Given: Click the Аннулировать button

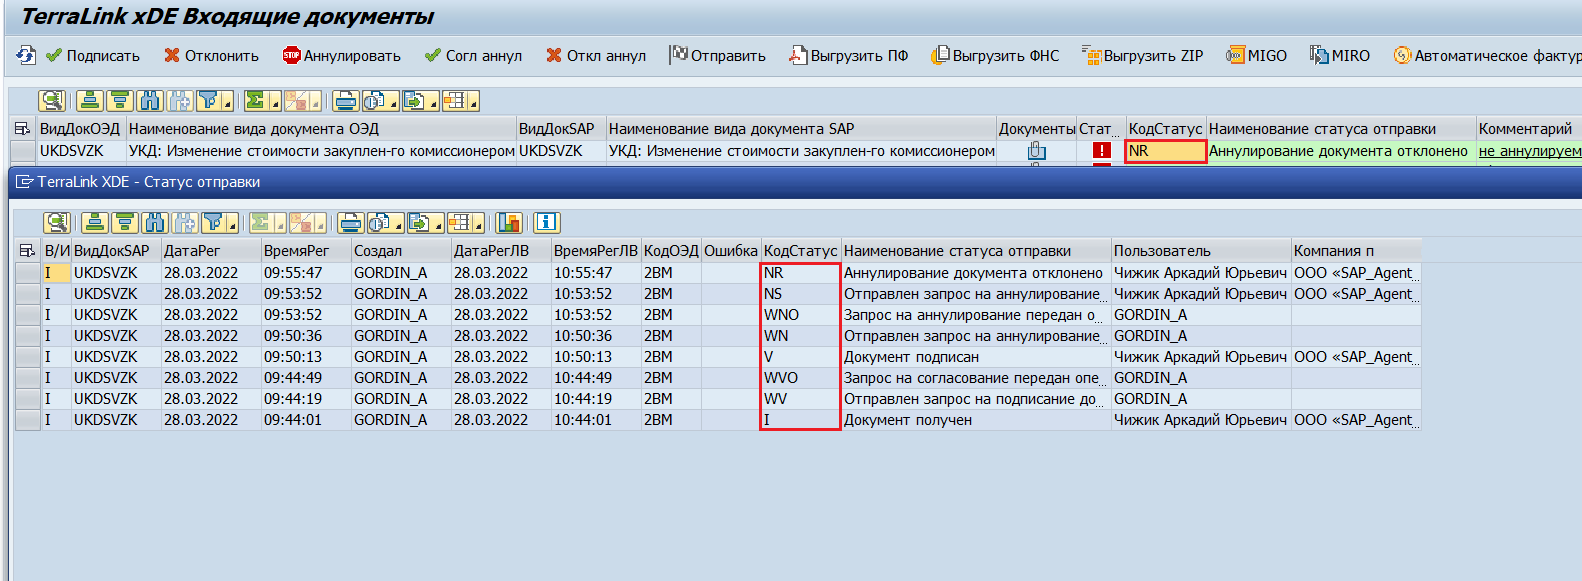Looking at the screenshot, I should tap(341, 56).
